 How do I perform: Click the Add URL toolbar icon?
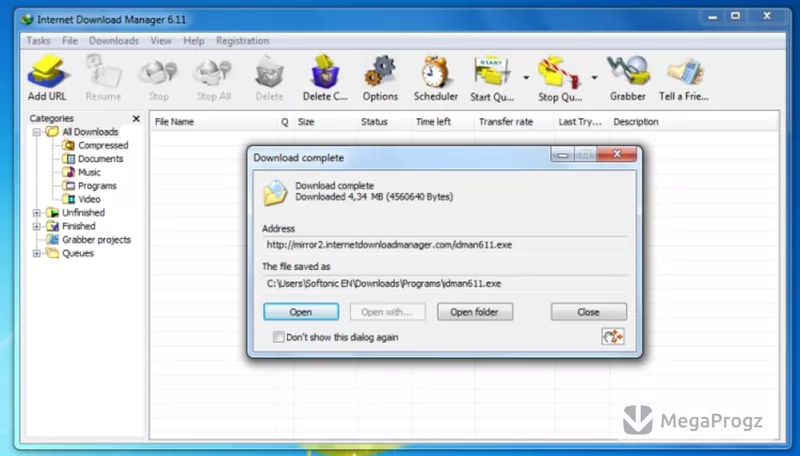click(46, 72)
